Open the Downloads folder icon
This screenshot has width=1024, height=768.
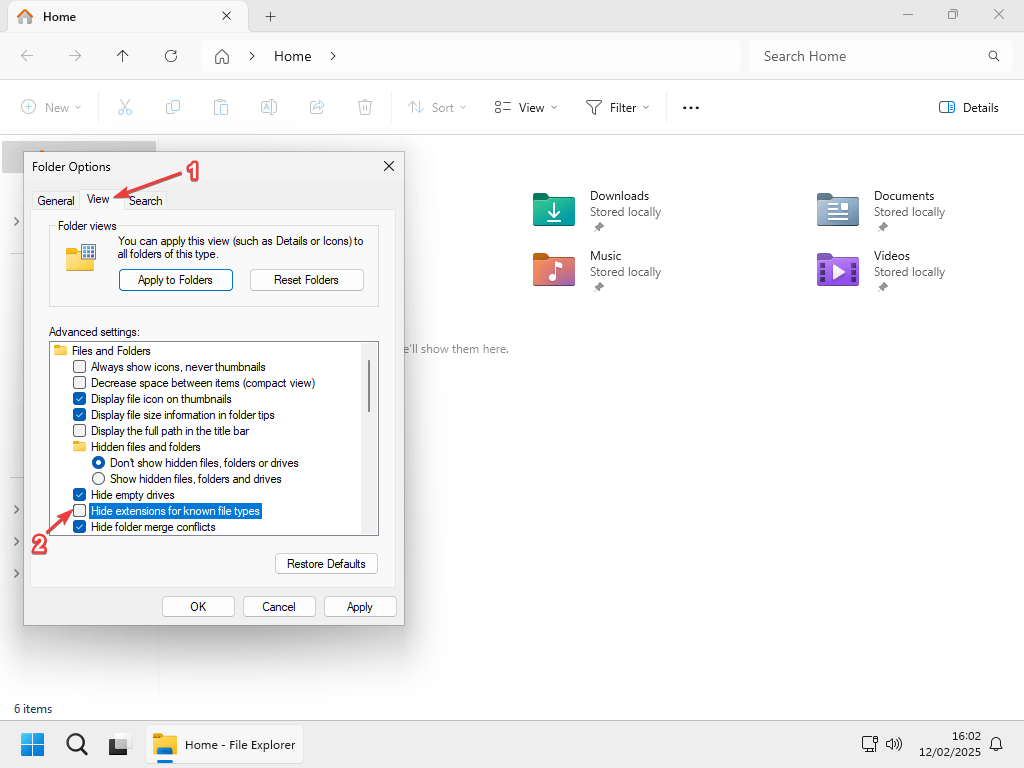pos(553,210)
